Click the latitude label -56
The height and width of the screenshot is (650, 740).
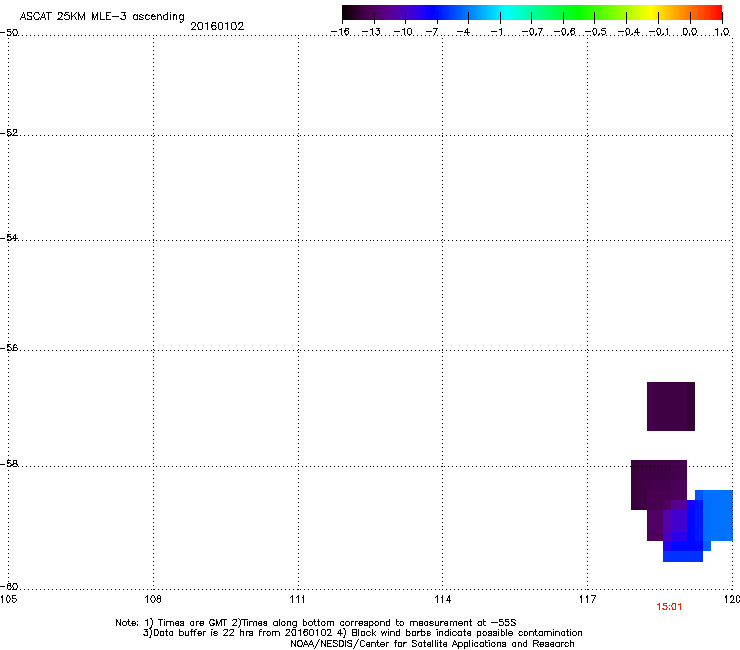click(9, 348)
